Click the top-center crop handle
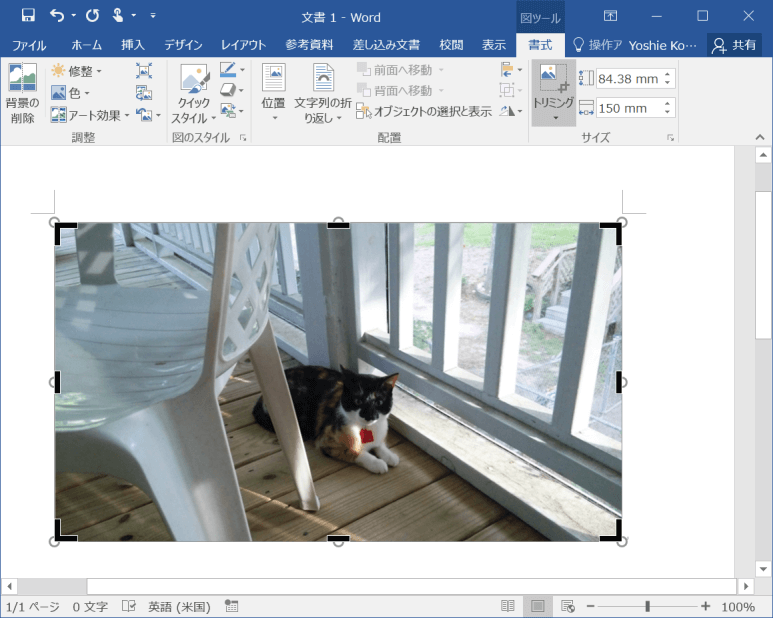773x618 pixels. 338,225
